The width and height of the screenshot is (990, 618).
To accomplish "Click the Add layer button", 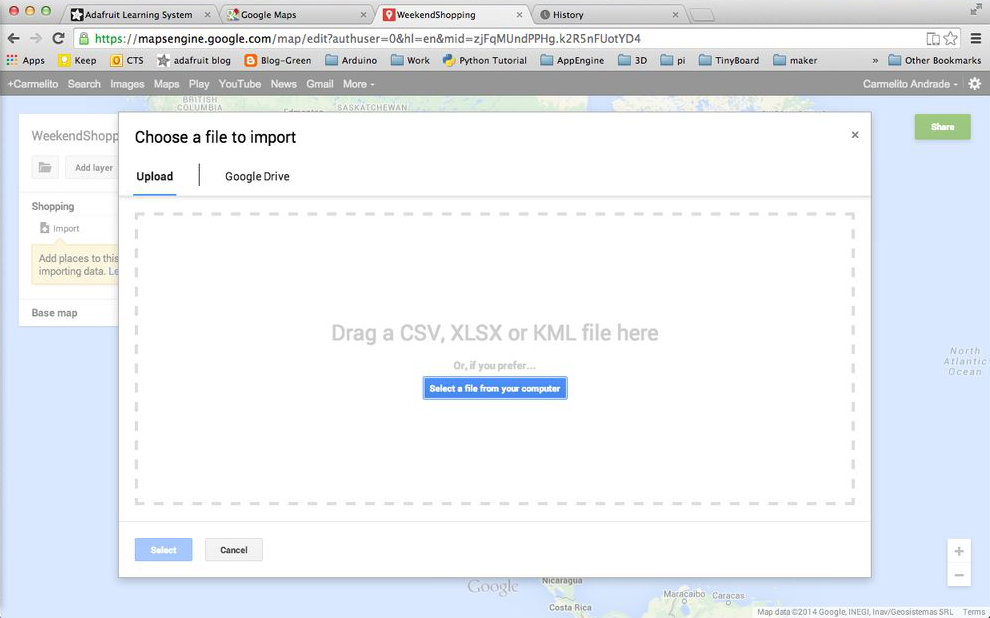I will pos(93,167).
